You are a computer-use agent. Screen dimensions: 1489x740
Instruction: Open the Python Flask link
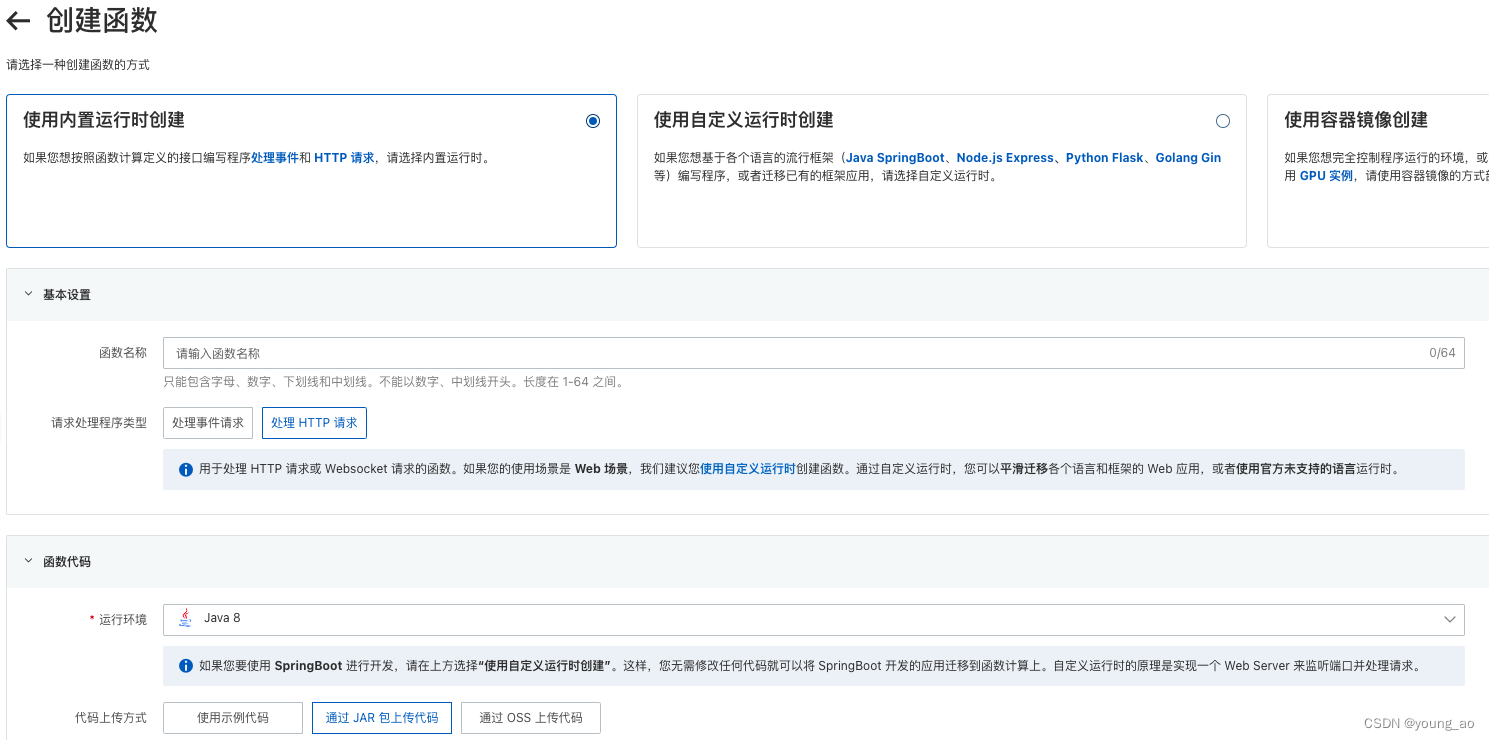click(x=1104, y=156)
